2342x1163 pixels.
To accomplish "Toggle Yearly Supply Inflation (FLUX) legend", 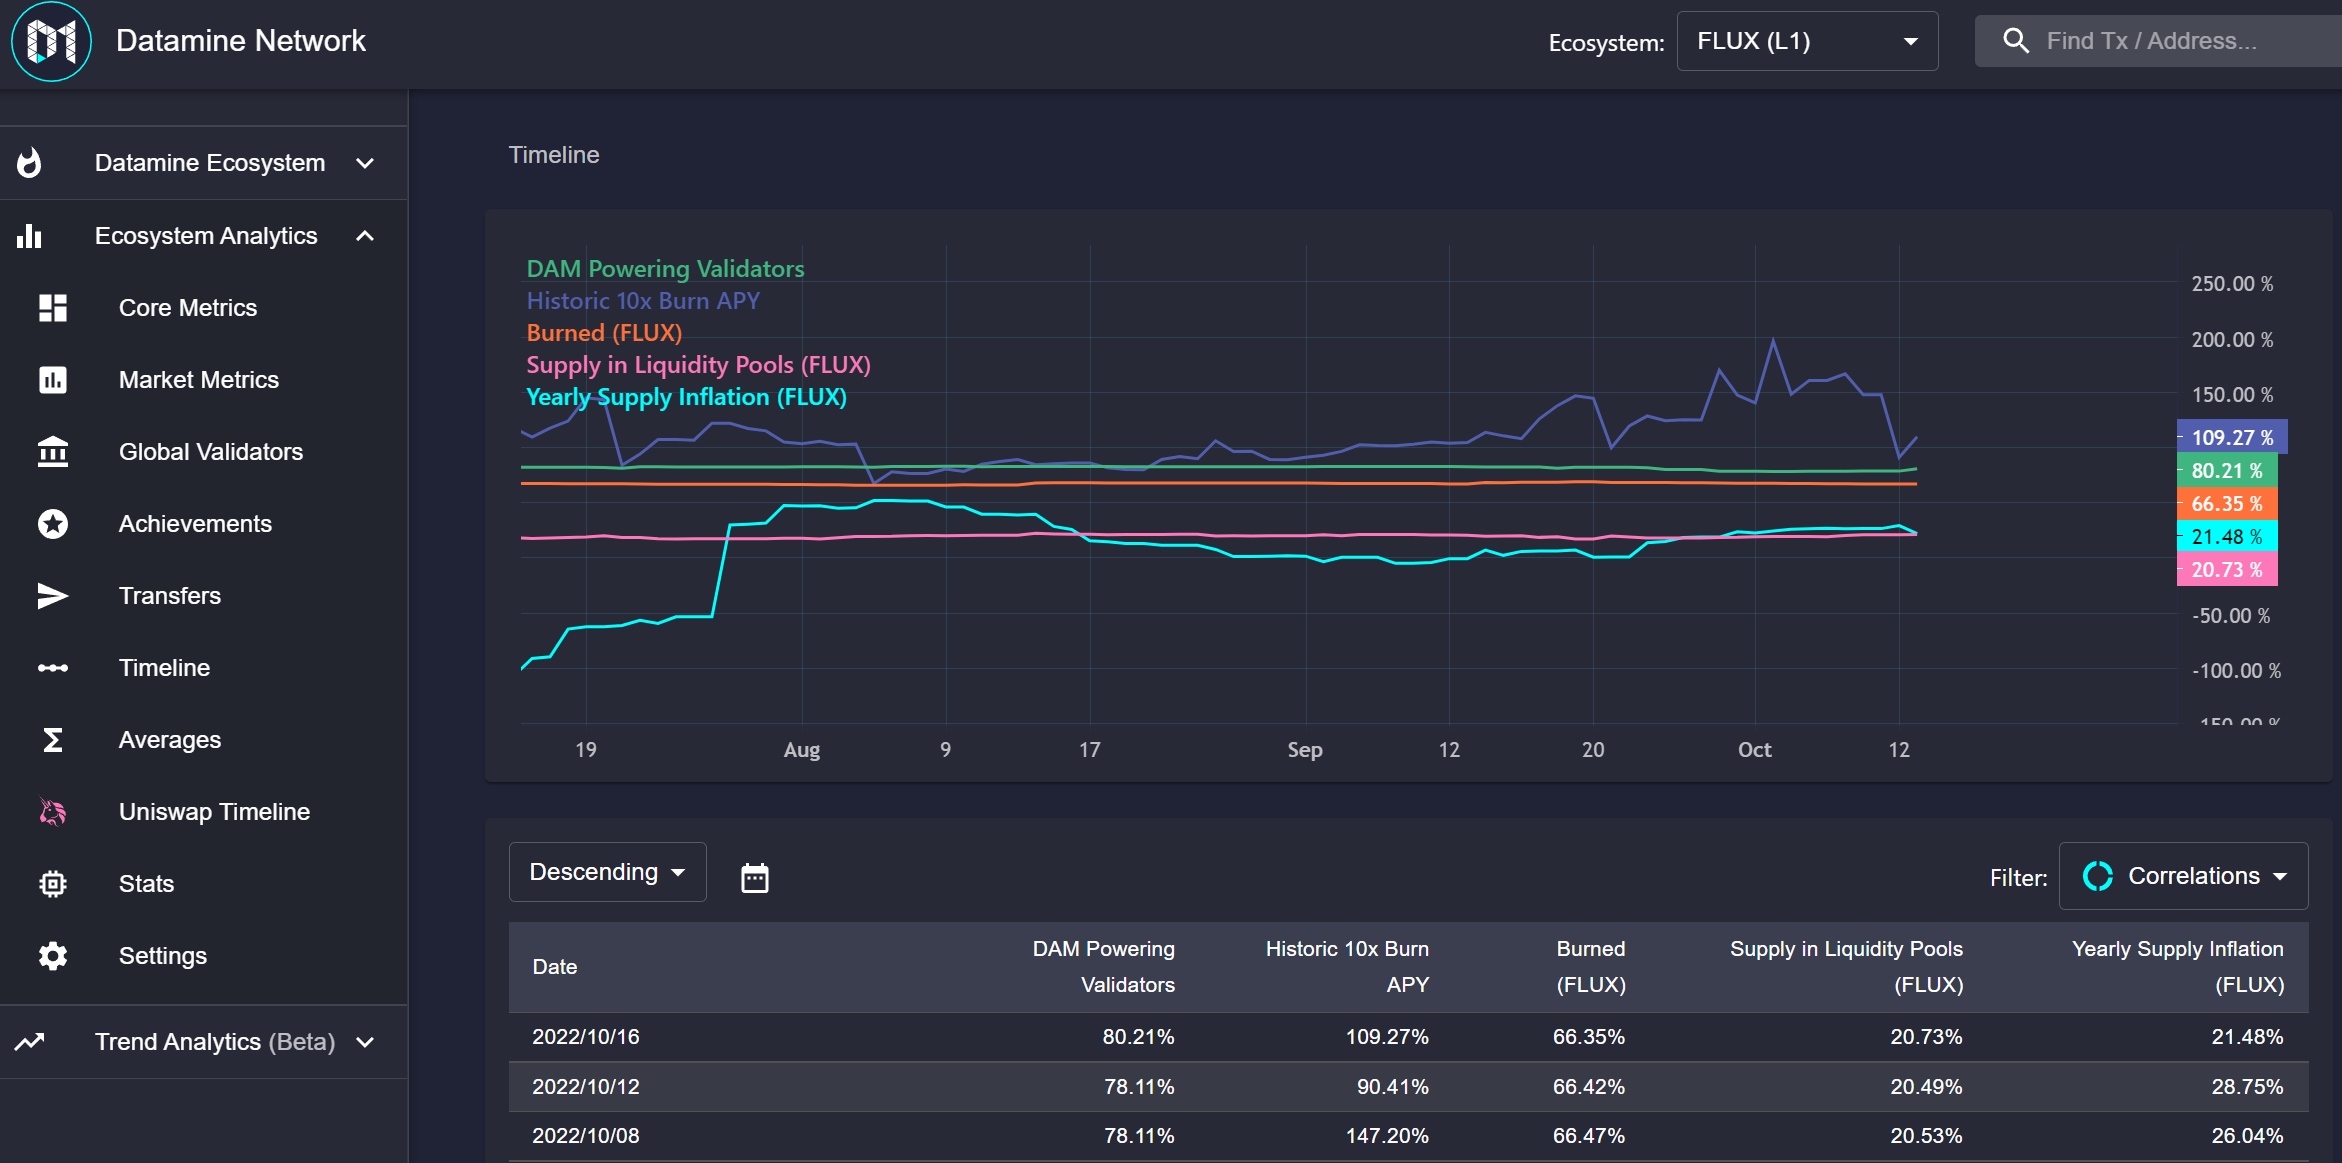I will [x=686, y=397].
